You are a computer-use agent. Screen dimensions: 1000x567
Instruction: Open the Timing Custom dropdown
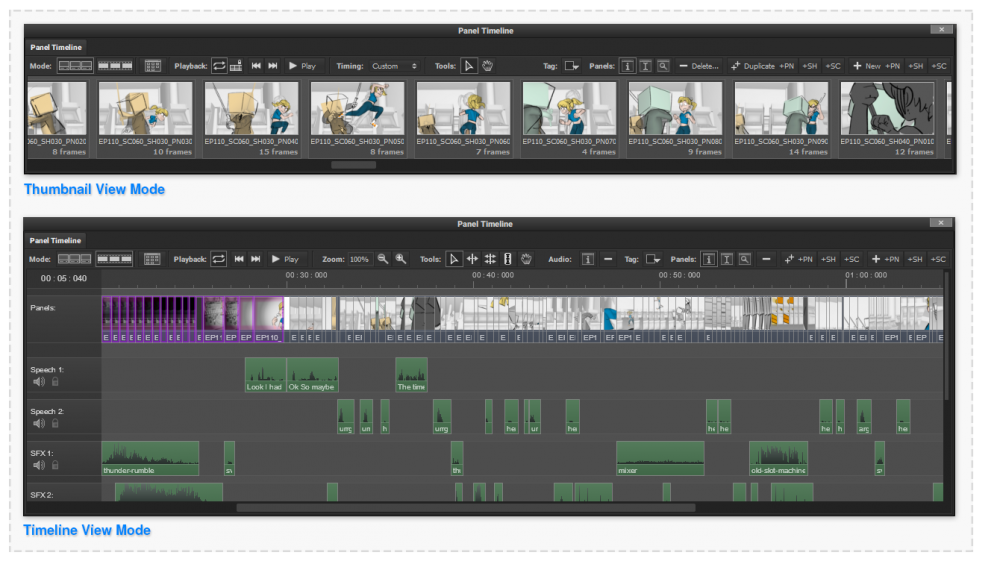397,66
